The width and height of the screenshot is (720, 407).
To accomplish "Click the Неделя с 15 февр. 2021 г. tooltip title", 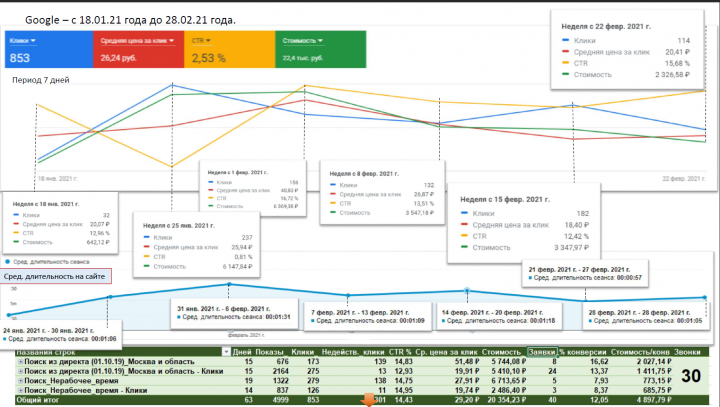I will coord(505,200).
